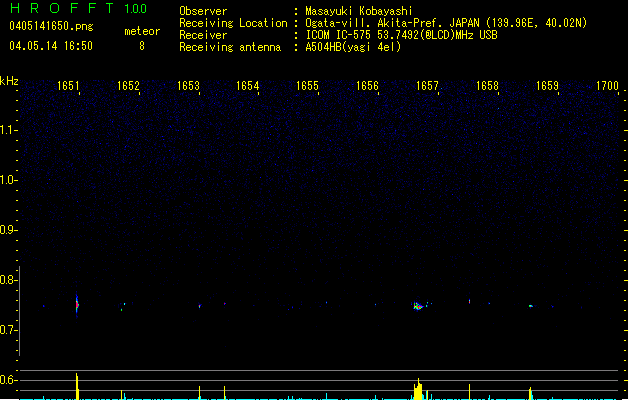Click the 1654 time axis label
This screenshot has width=629, height=400.
click(x=248, y=86)
